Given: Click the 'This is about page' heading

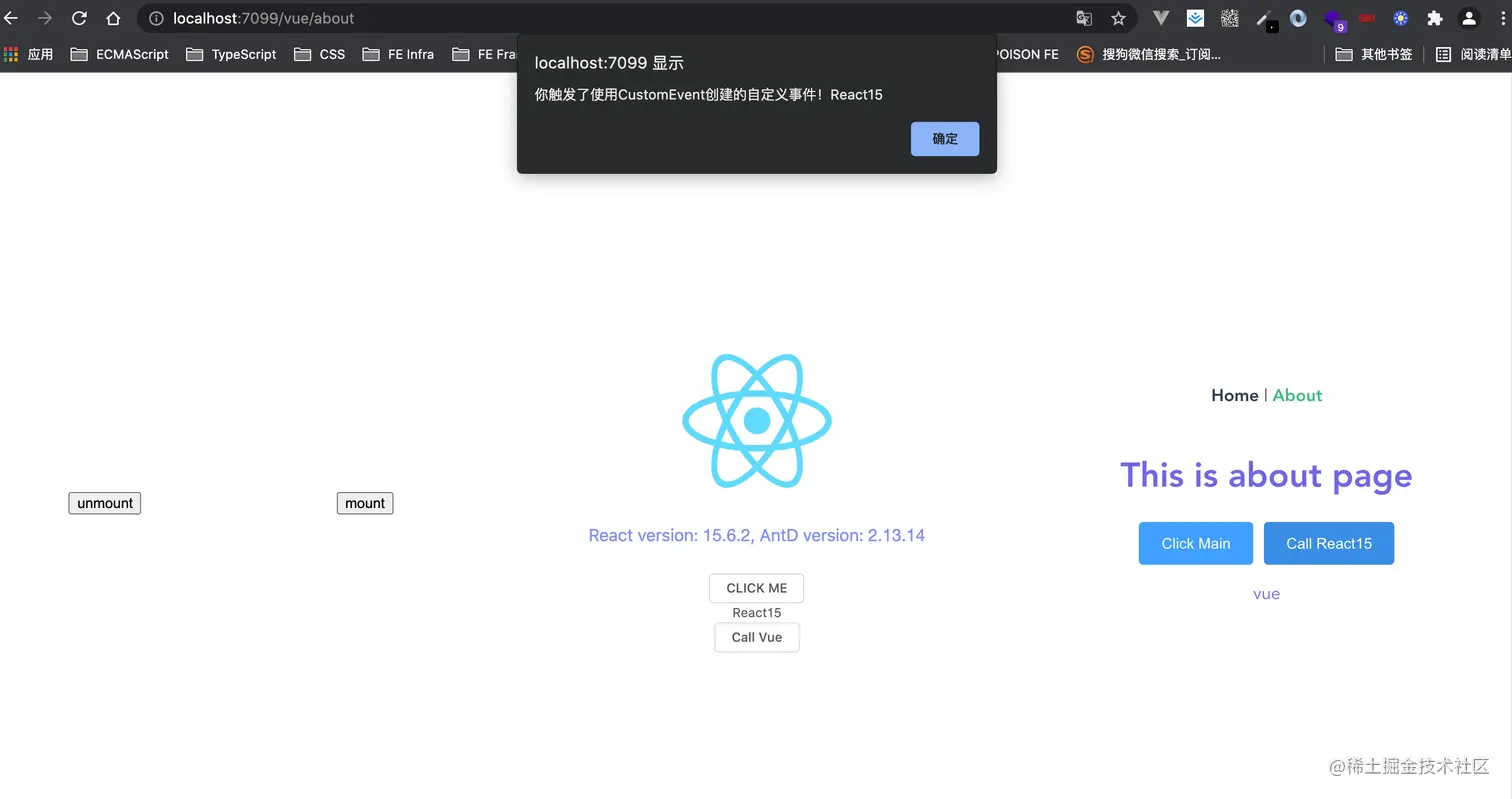Looking at the screenshot, I should point(1266,476).
